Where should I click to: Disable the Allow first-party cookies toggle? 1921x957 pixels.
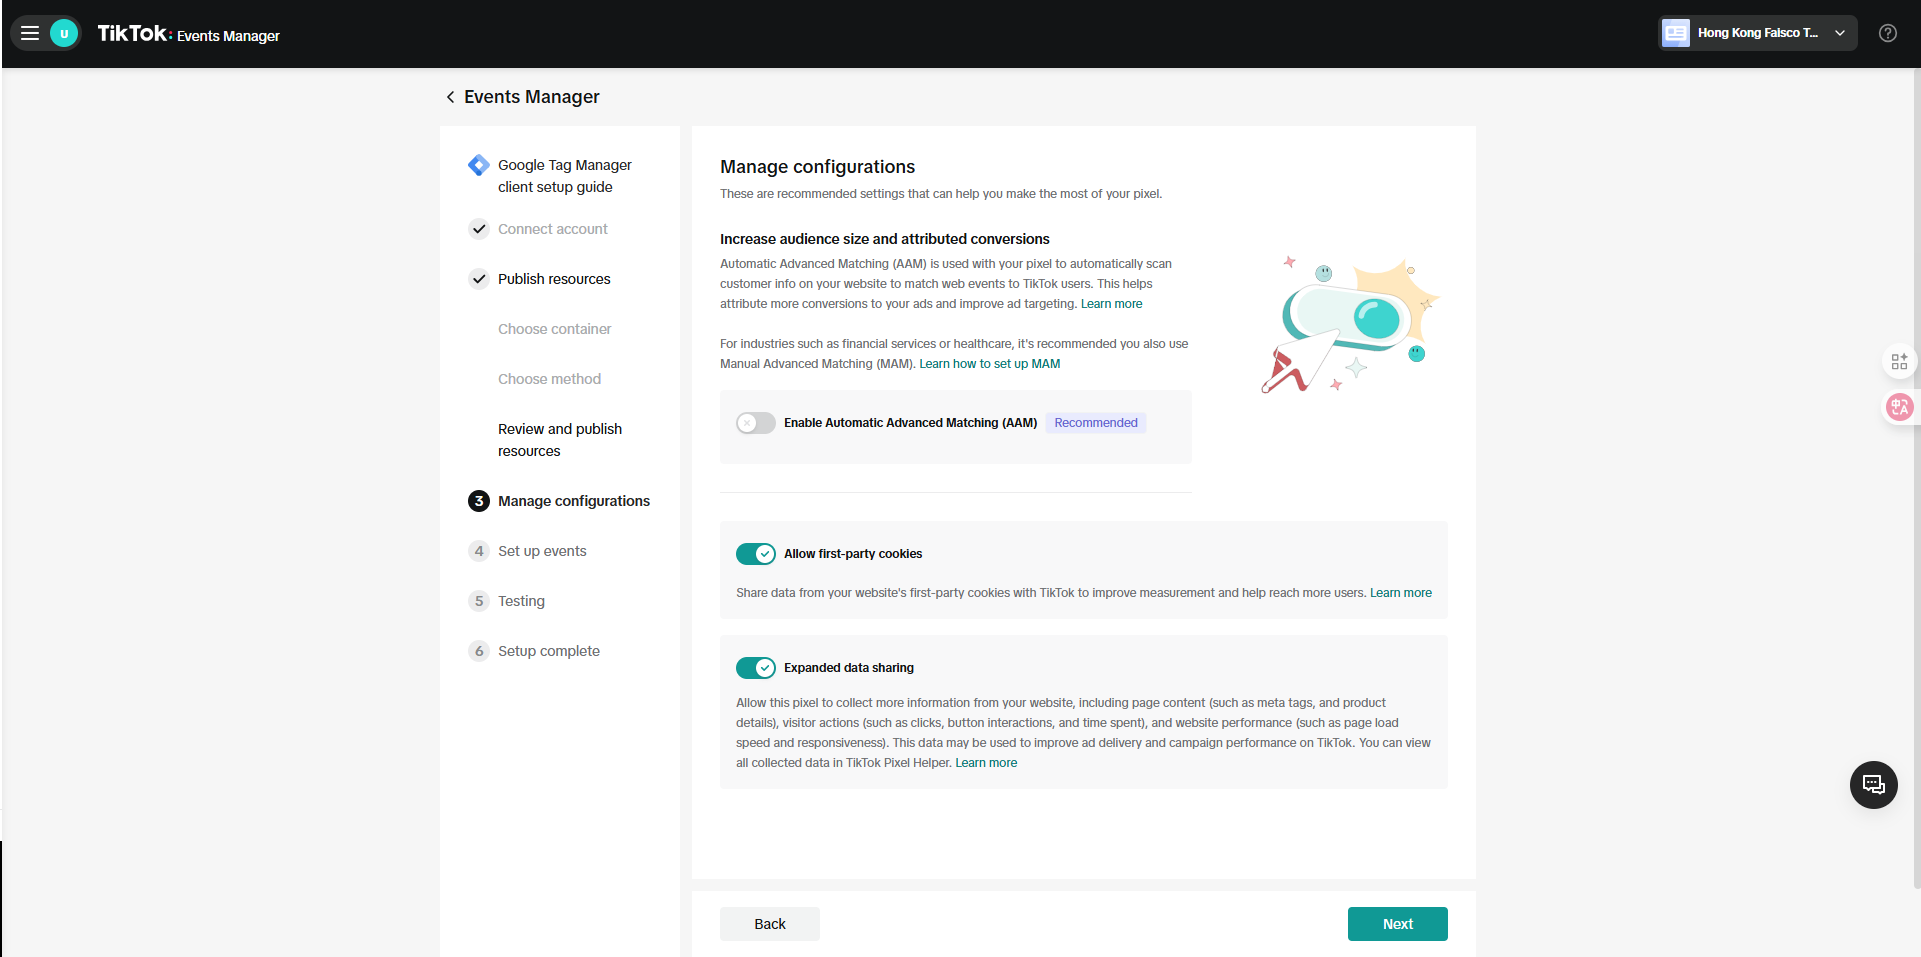pyautogui.click(x=756, y=554)
